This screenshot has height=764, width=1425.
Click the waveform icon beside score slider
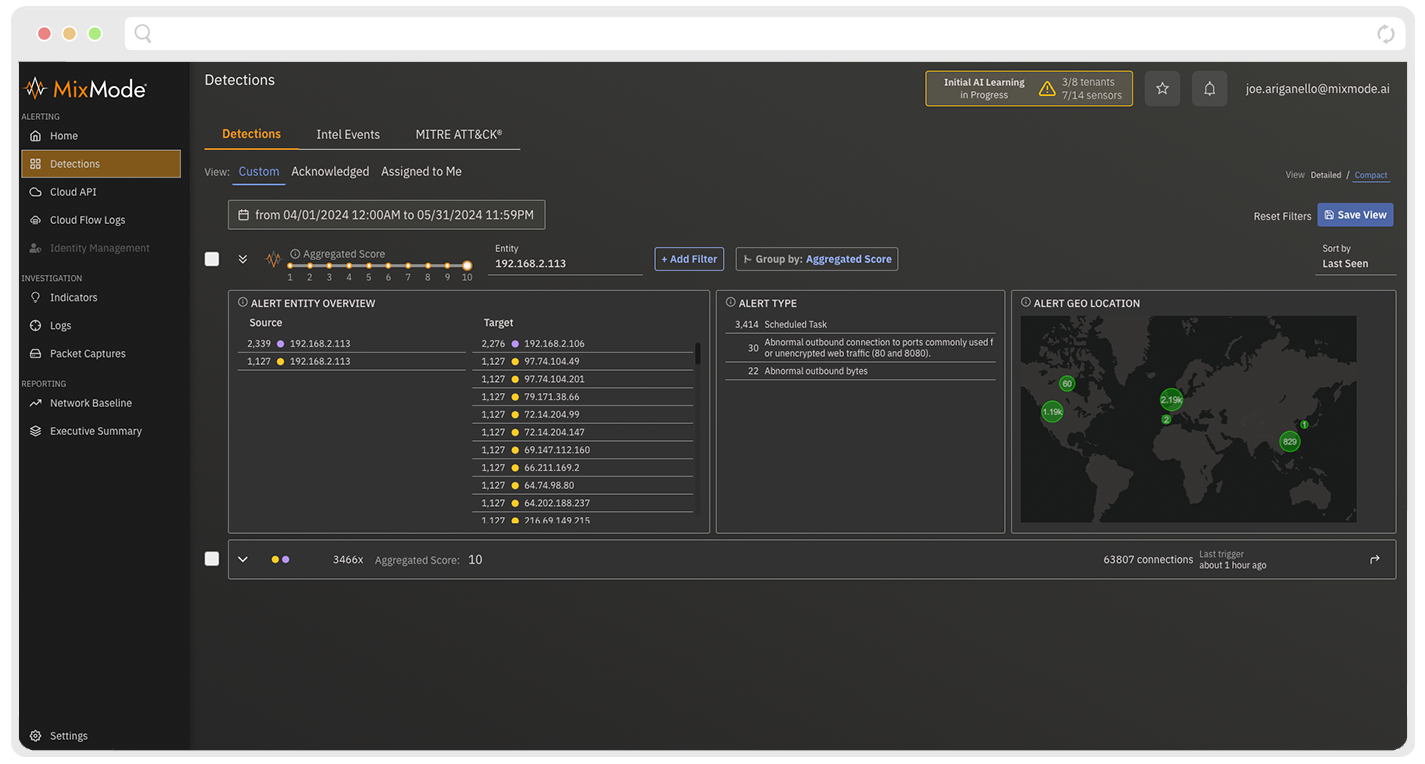[273, 260]
